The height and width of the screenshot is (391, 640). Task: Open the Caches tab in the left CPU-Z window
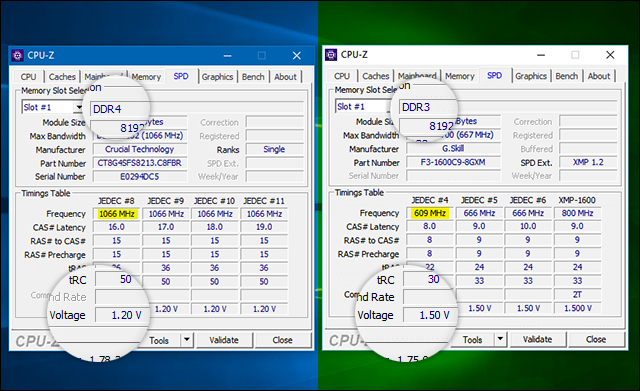(62, 77)
